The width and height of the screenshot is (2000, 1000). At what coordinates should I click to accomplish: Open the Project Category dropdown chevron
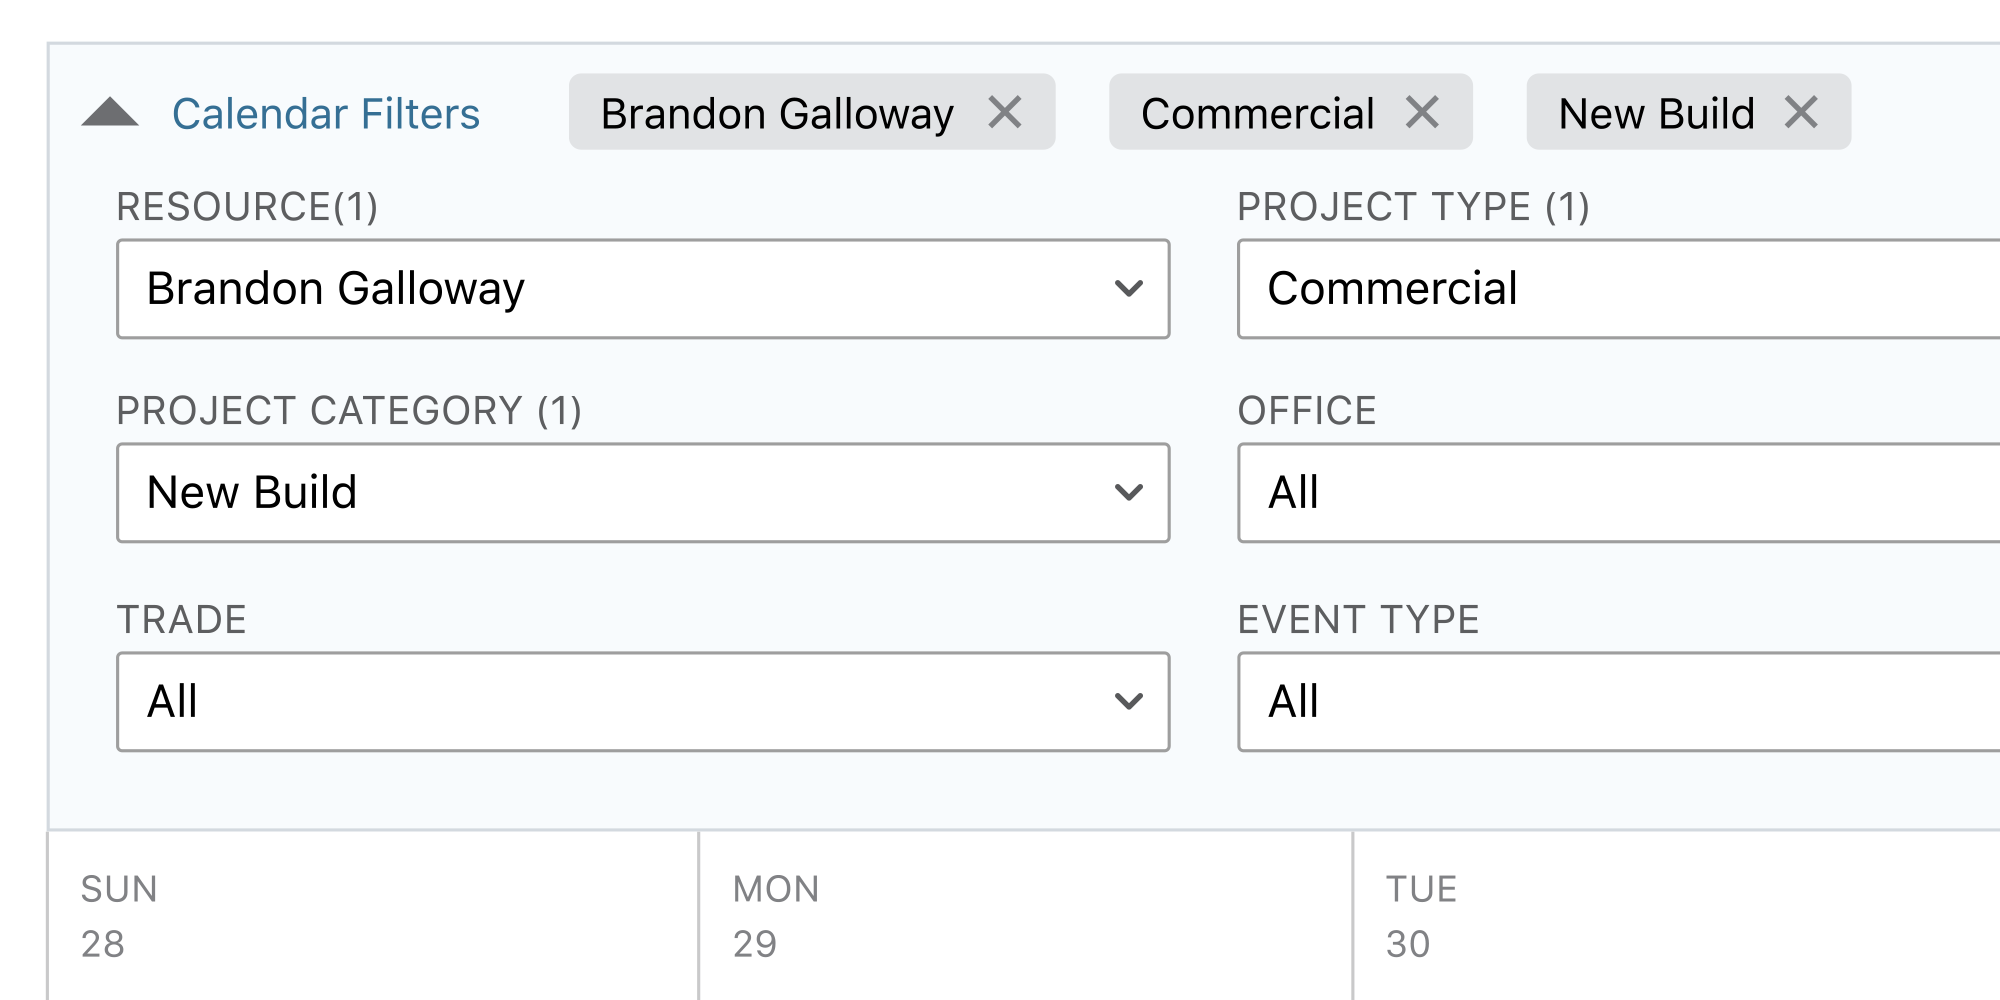click(1129, 493)
